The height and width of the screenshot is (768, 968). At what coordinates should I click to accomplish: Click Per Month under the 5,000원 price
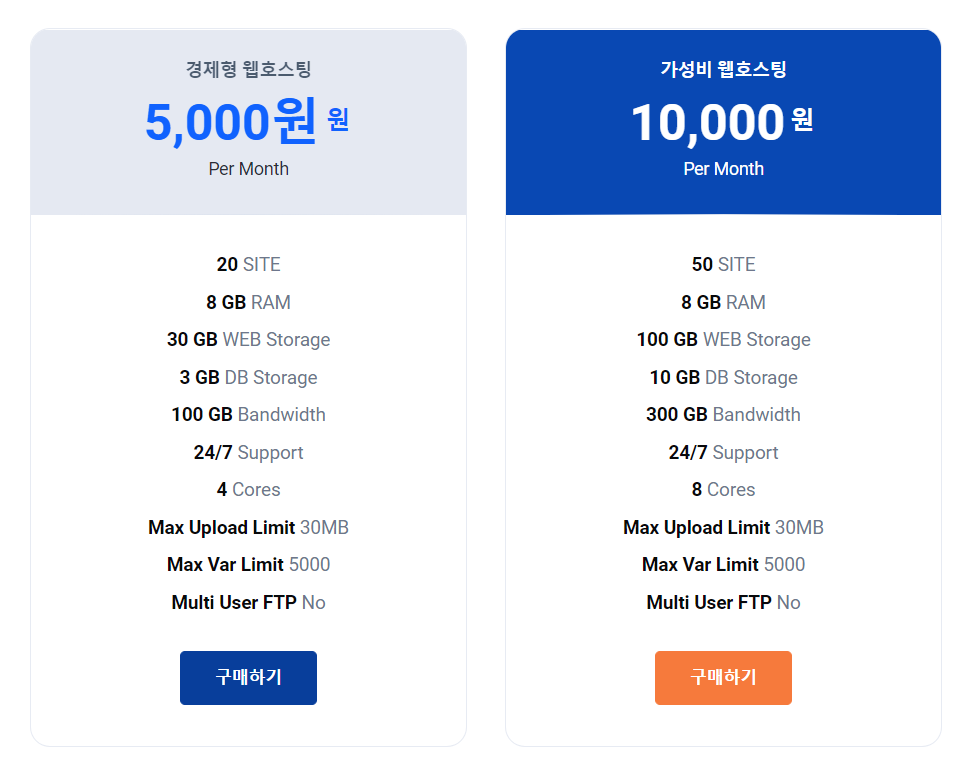pyautogui.click(x=248, y=169)
